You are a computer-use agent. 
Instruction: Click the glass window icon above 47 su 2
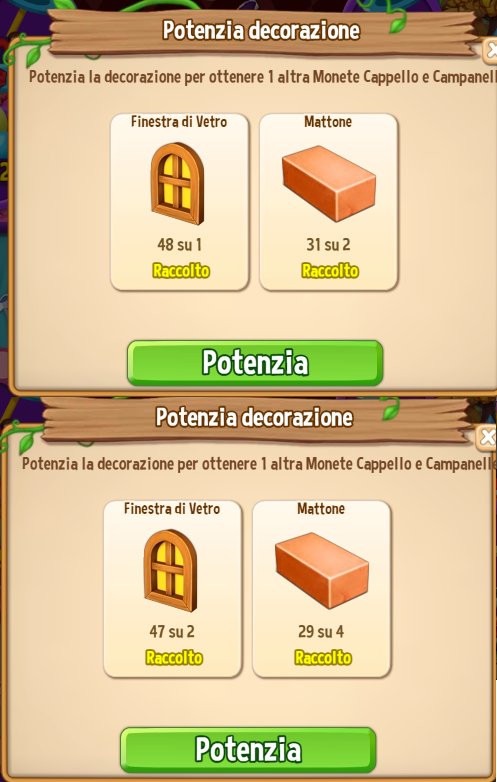tap(170, 571)
